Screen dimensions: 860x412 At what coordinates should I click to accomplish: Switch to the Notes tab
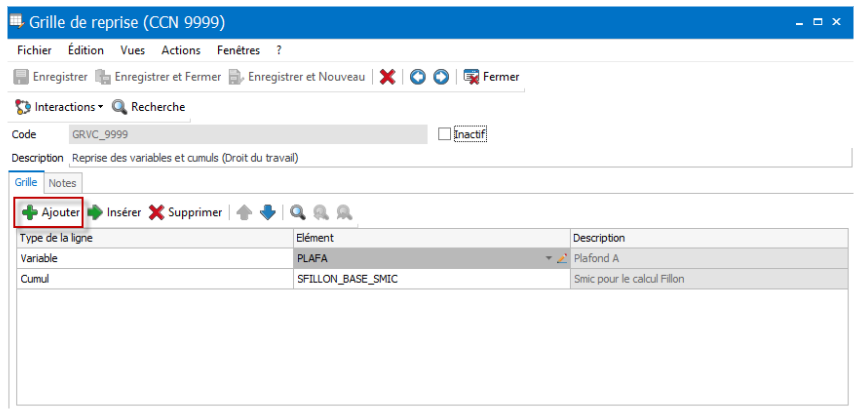[x=63, y=183]
